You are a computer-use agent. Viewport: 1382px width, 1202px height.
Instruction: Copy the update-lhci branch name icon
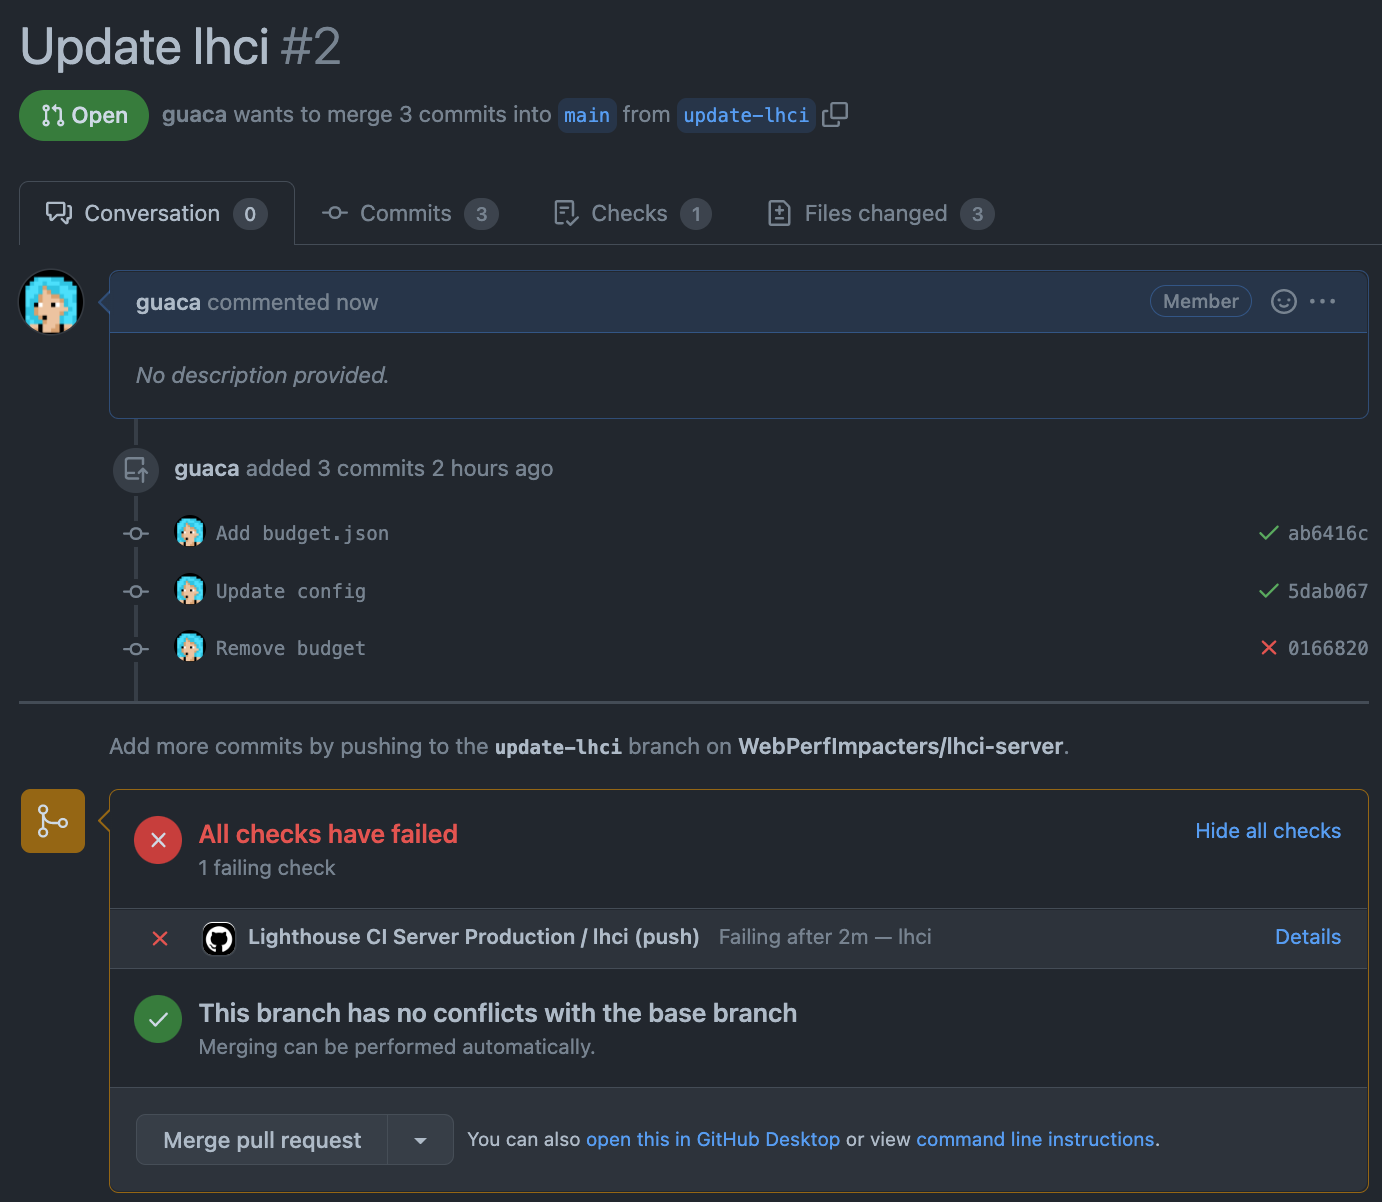click(x=835, y=115)
